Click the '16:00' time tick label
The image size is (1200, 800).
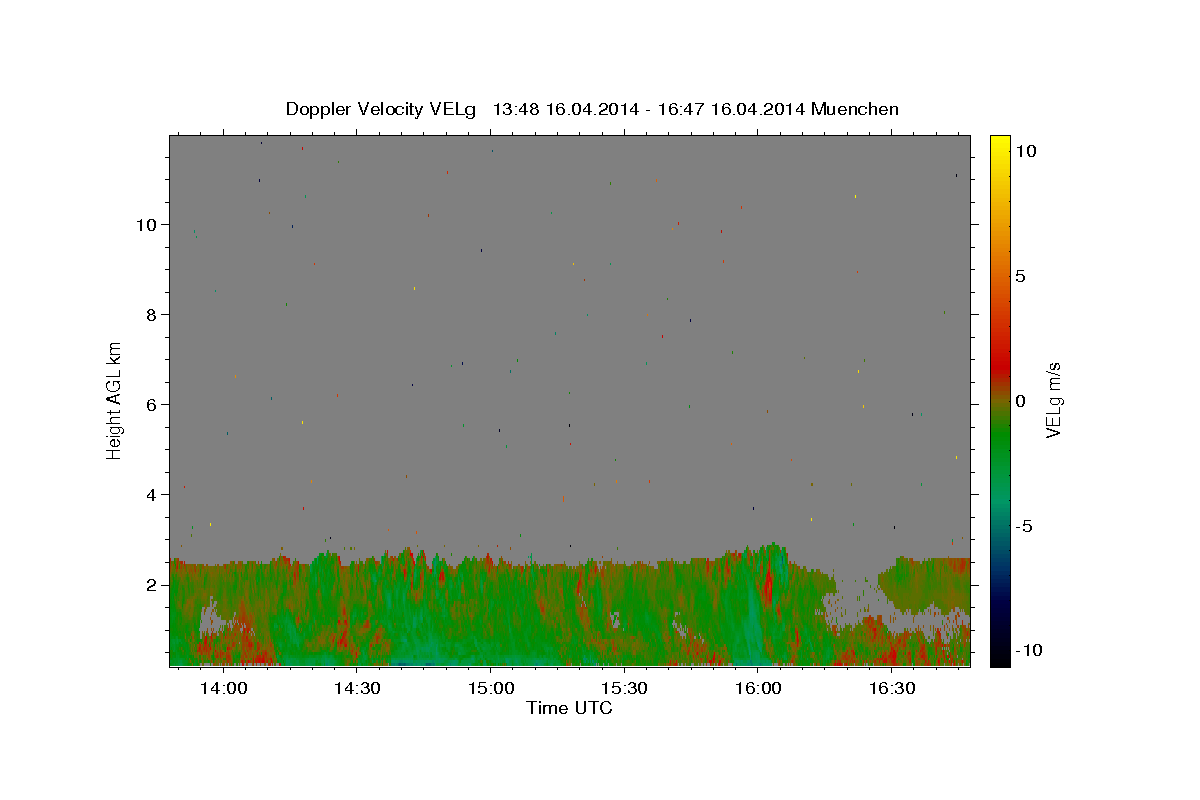click(758, 688)
